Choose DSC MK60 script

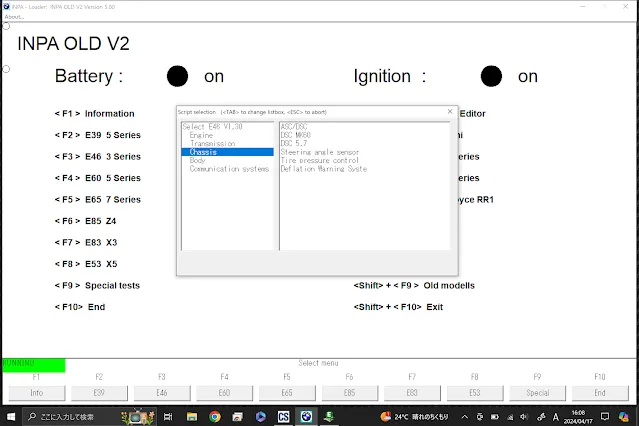coord(295,135)
